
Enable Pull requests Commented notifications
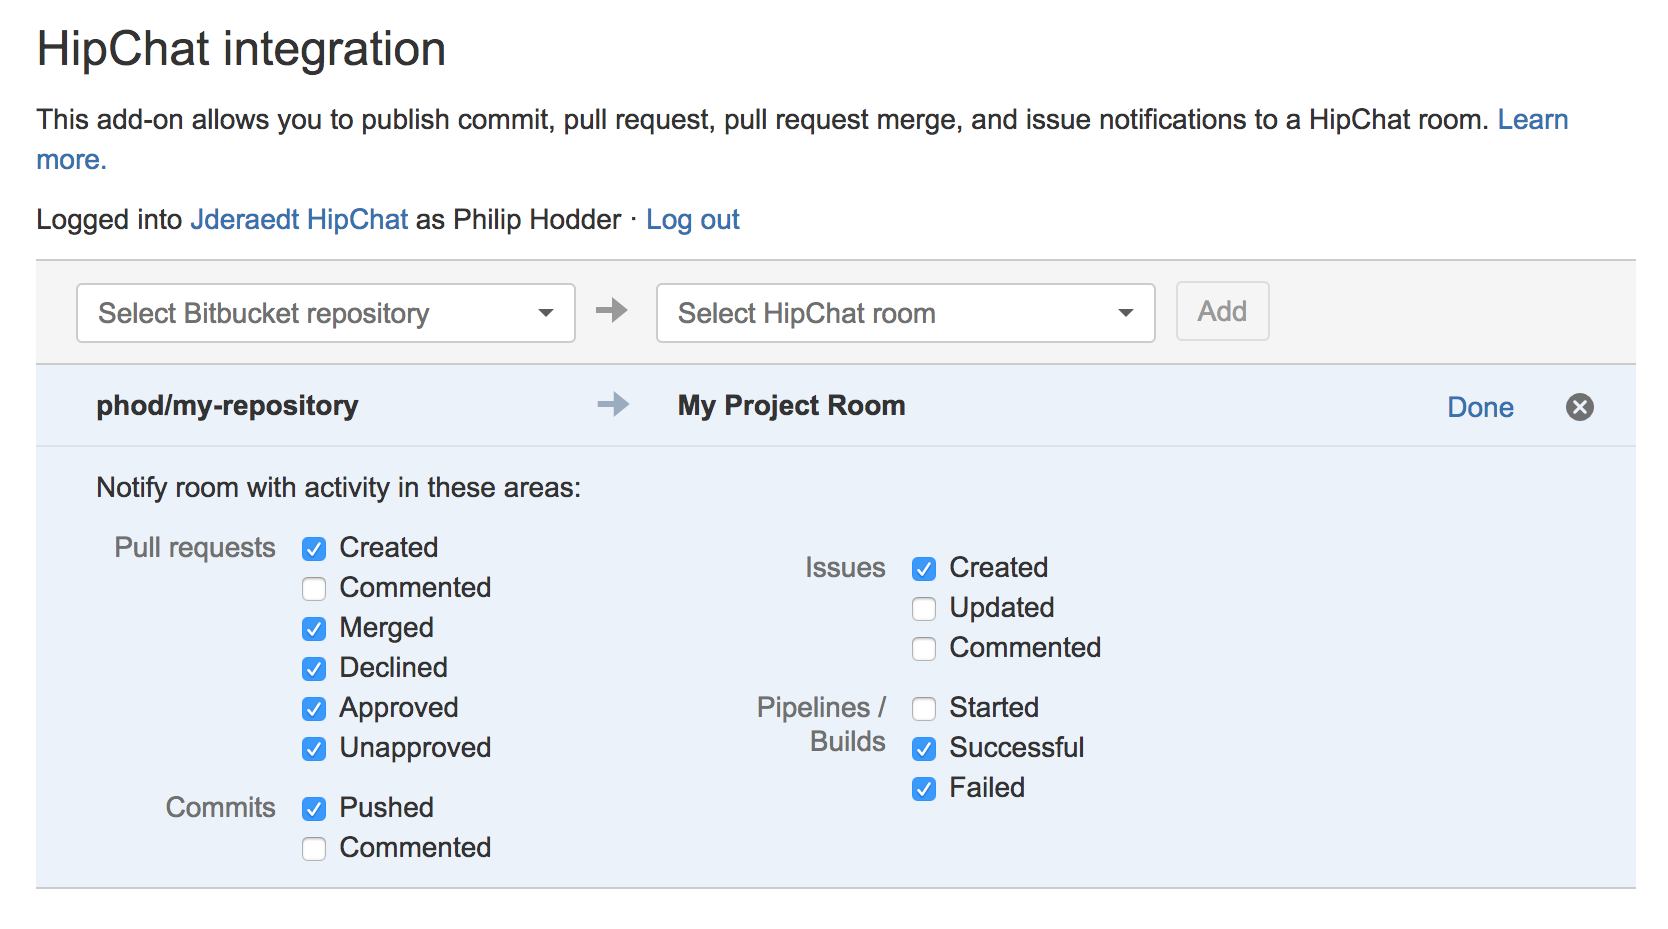coord(314,589)
